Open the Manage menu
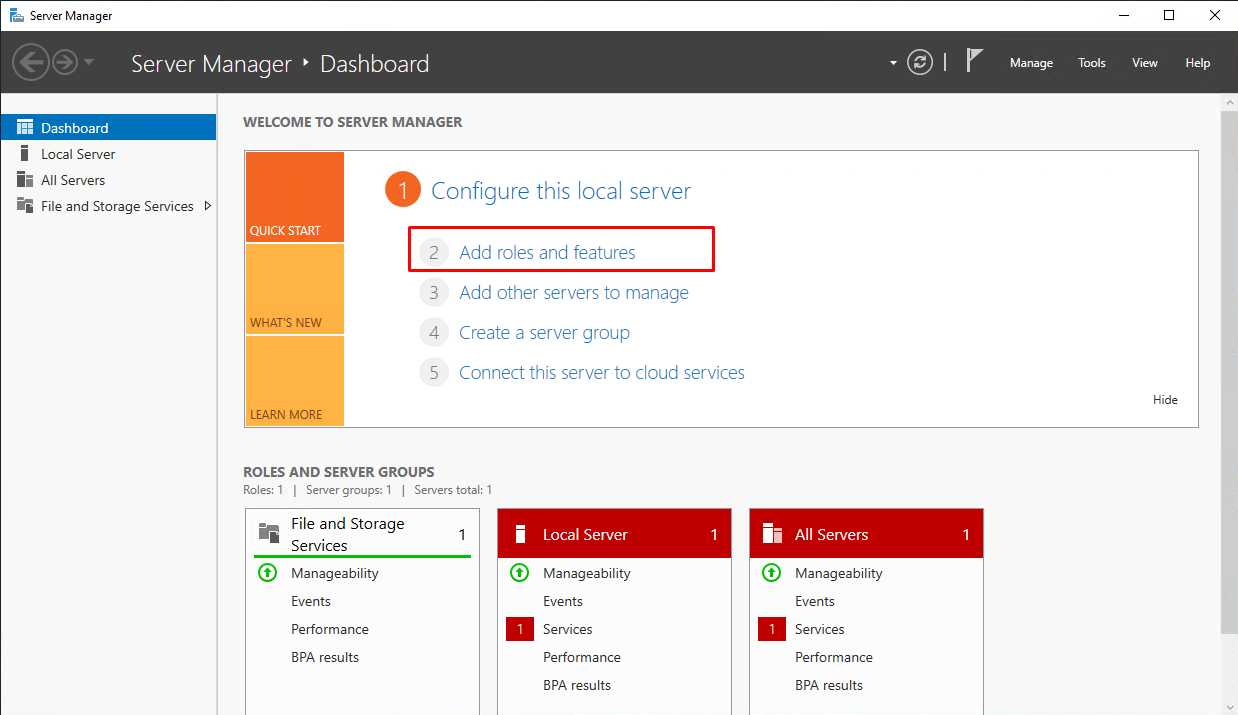This screenshot has width=1238, height=715. pyautogui.click(x=1031, y=62)
